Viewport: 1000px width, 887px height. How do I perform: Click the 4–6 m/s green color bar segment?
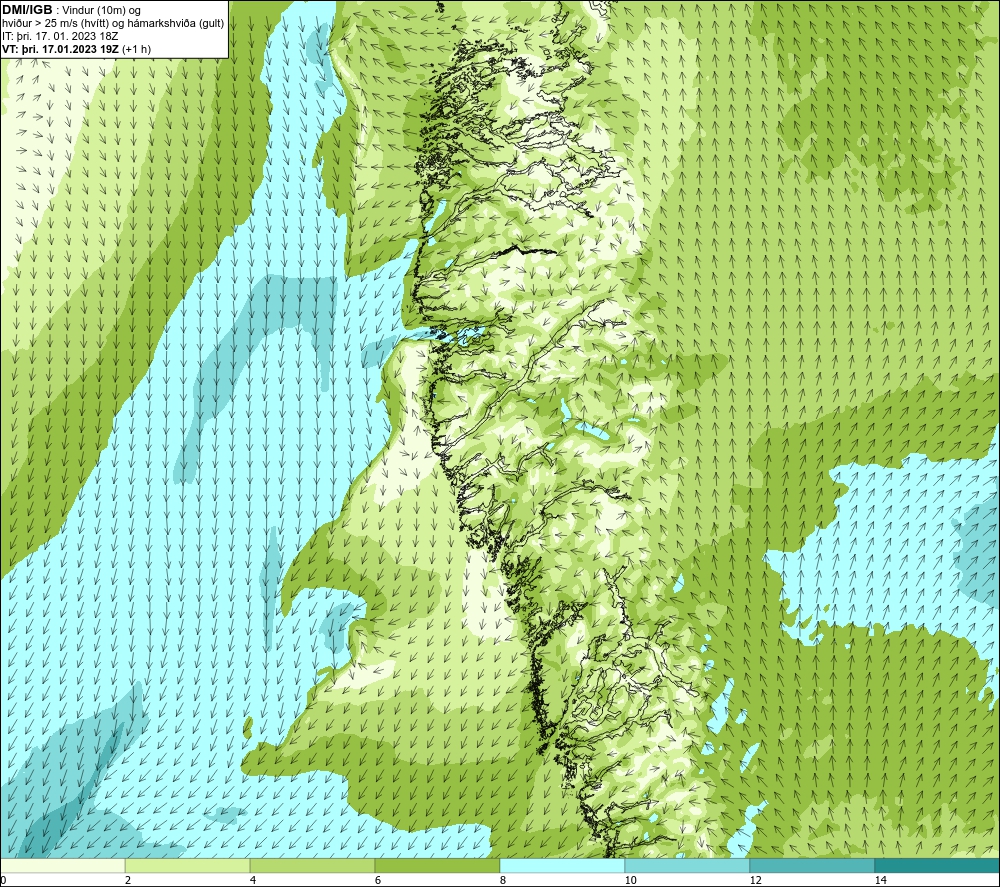coord(312,865)
